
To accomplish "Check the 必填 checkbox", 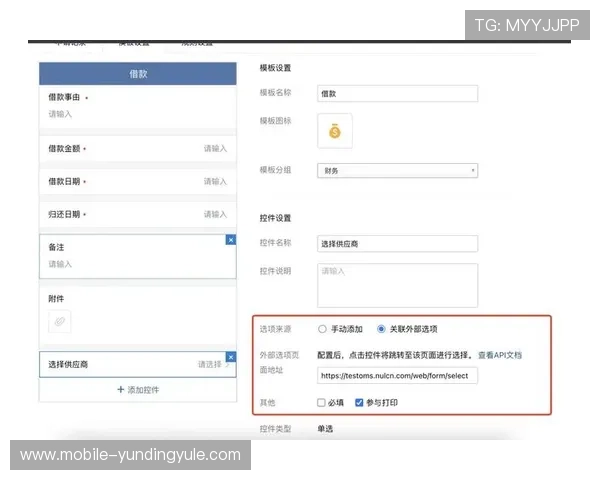I will pos(321,402).
